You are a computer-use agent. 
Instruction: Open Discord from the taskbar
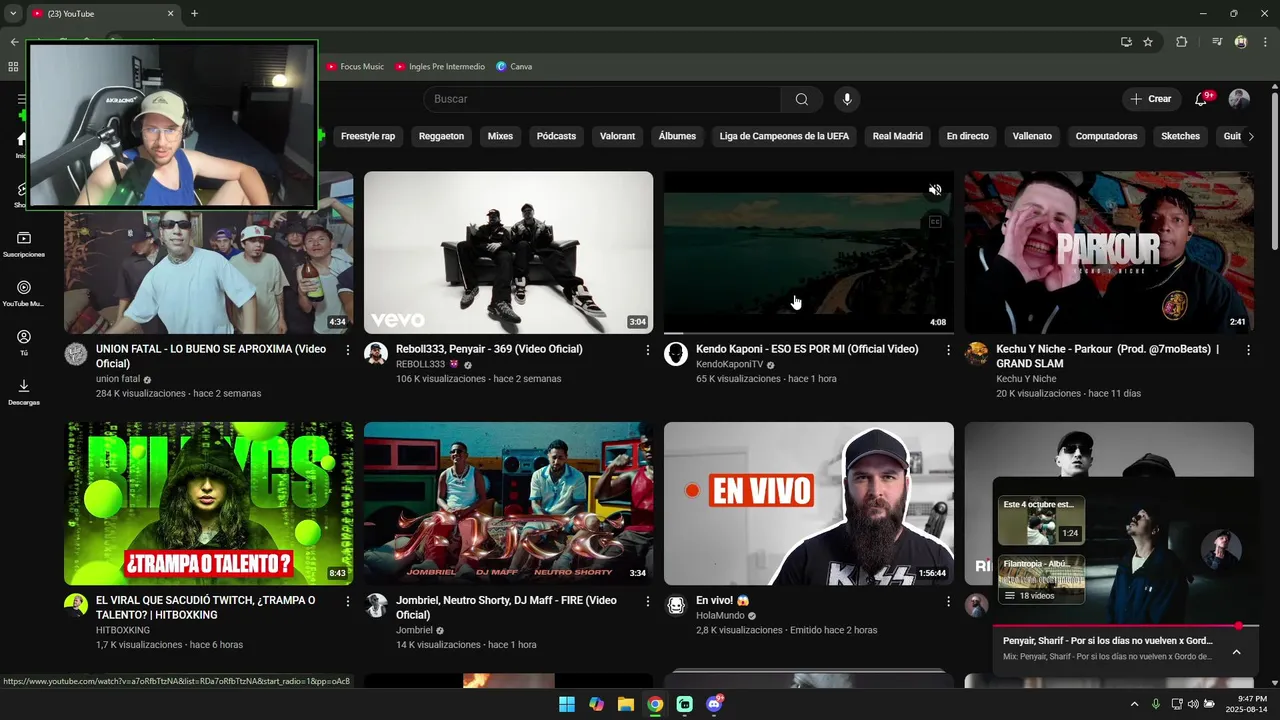point(714,704)
